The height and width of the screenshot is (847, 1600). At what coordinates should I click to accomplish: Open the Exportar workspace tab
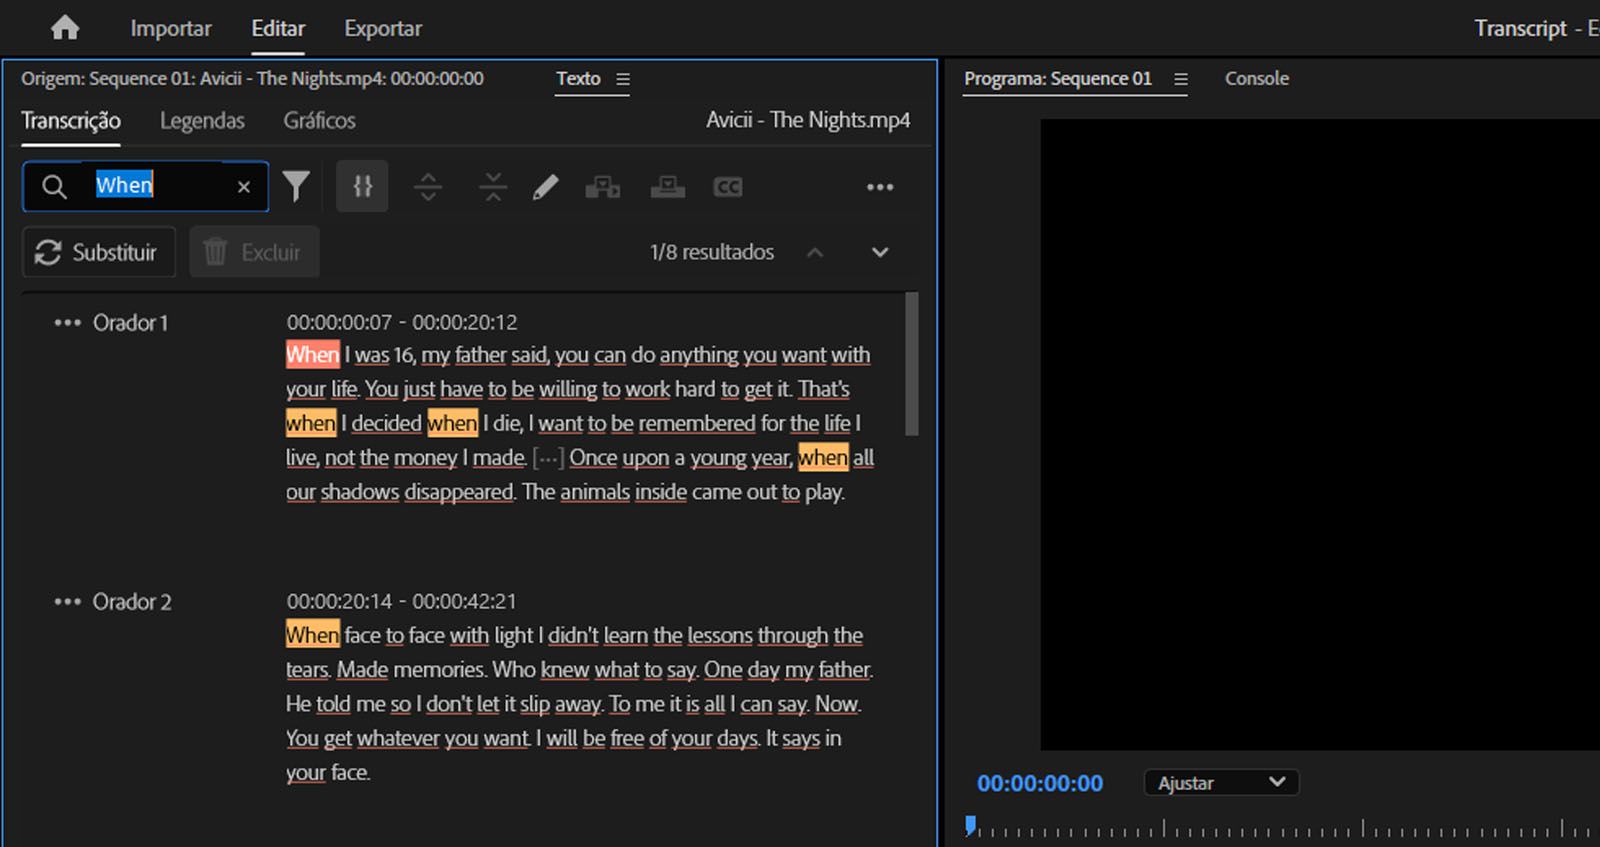tap(383, 28)
